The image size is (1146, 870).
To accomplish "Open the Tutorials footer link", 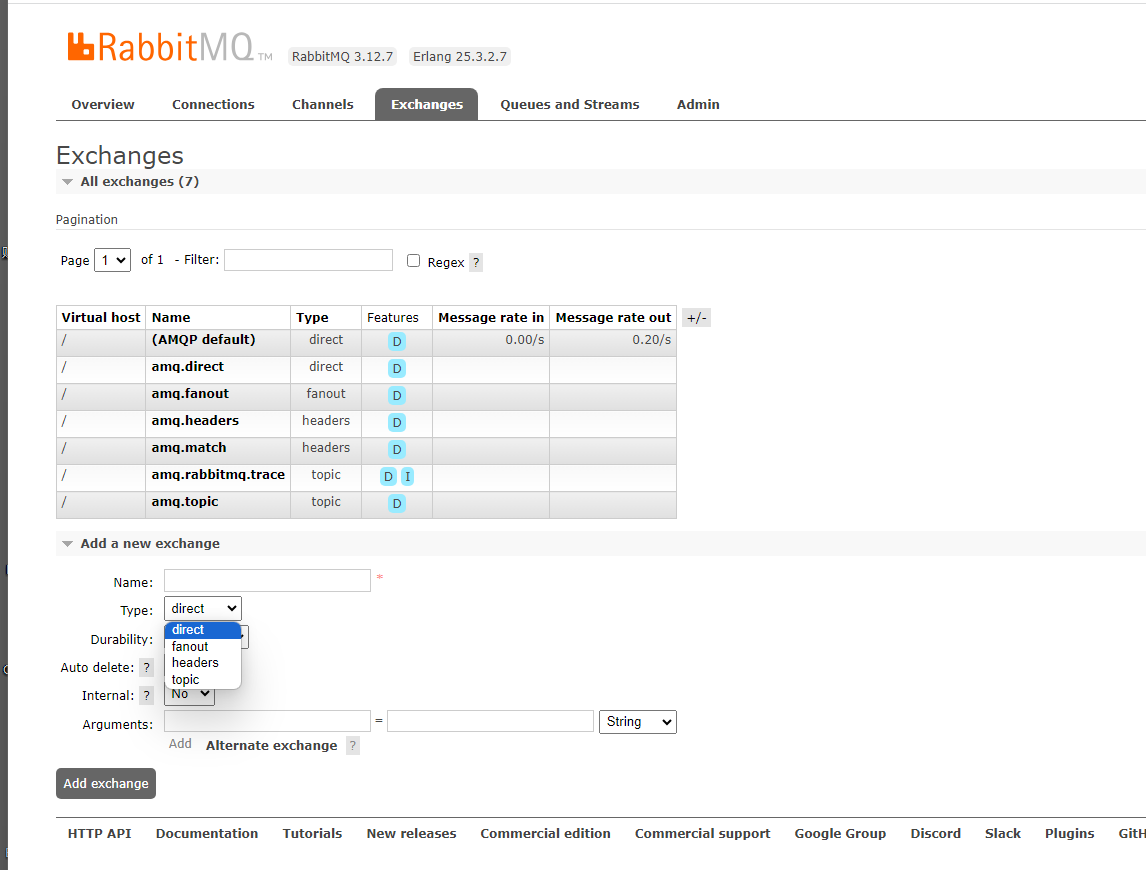I will [x=312, y=833].
